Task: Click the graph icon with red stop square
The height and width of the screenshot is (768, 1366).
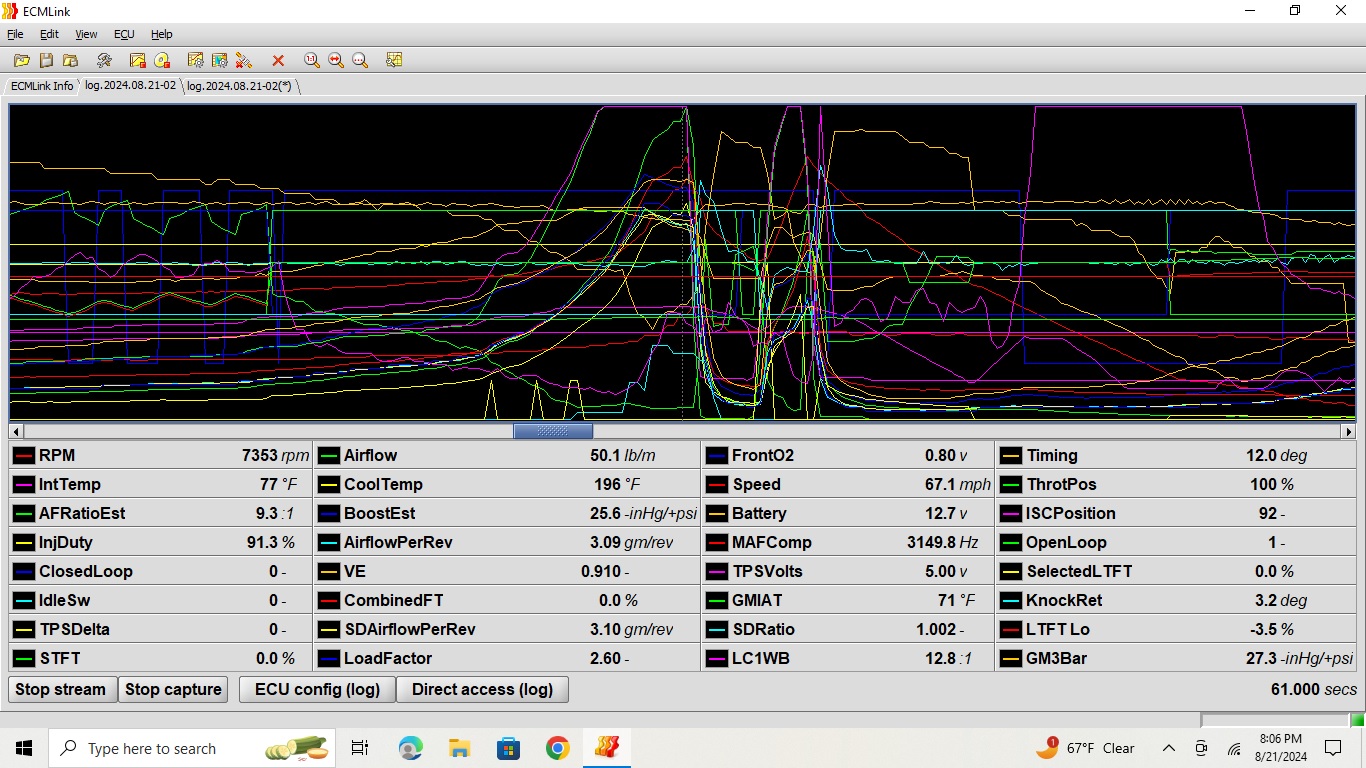Action: pos(138,60)
